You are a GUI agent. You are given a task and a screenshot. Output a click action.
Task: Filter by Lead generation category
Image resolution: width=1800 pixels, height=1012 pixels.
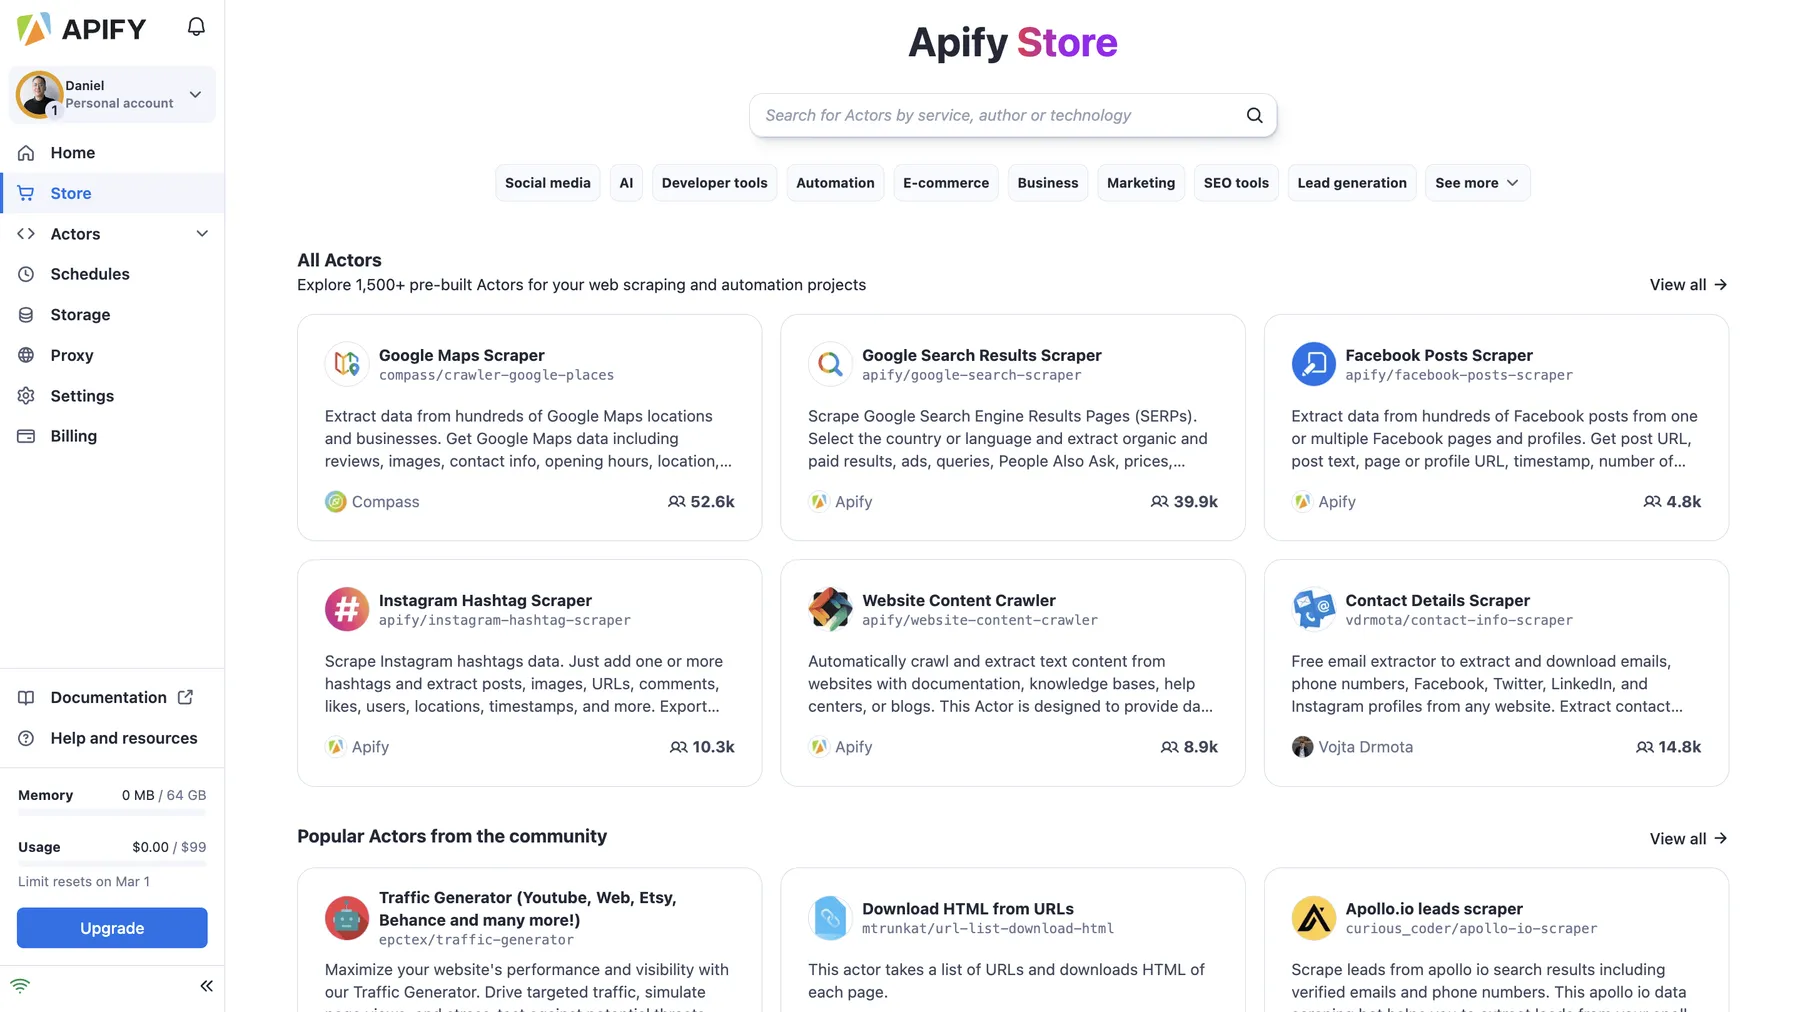coord(1352,183)
